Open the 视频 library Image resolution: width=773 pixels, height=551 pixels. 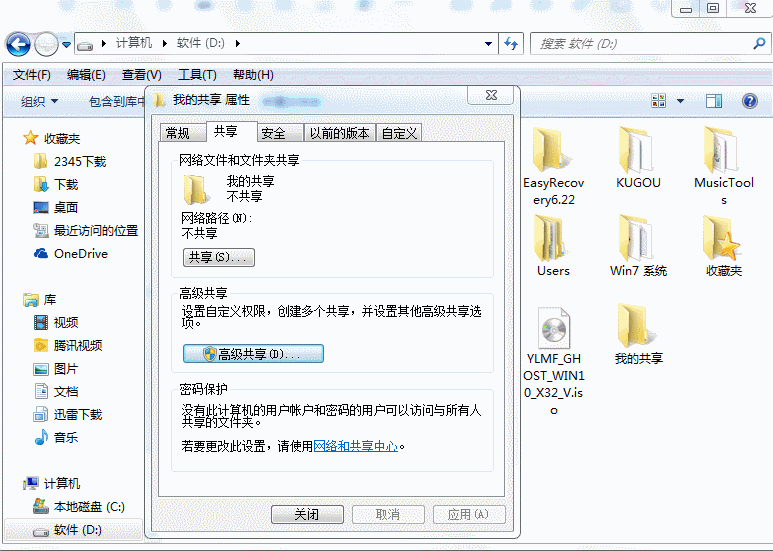pos(56,323)
